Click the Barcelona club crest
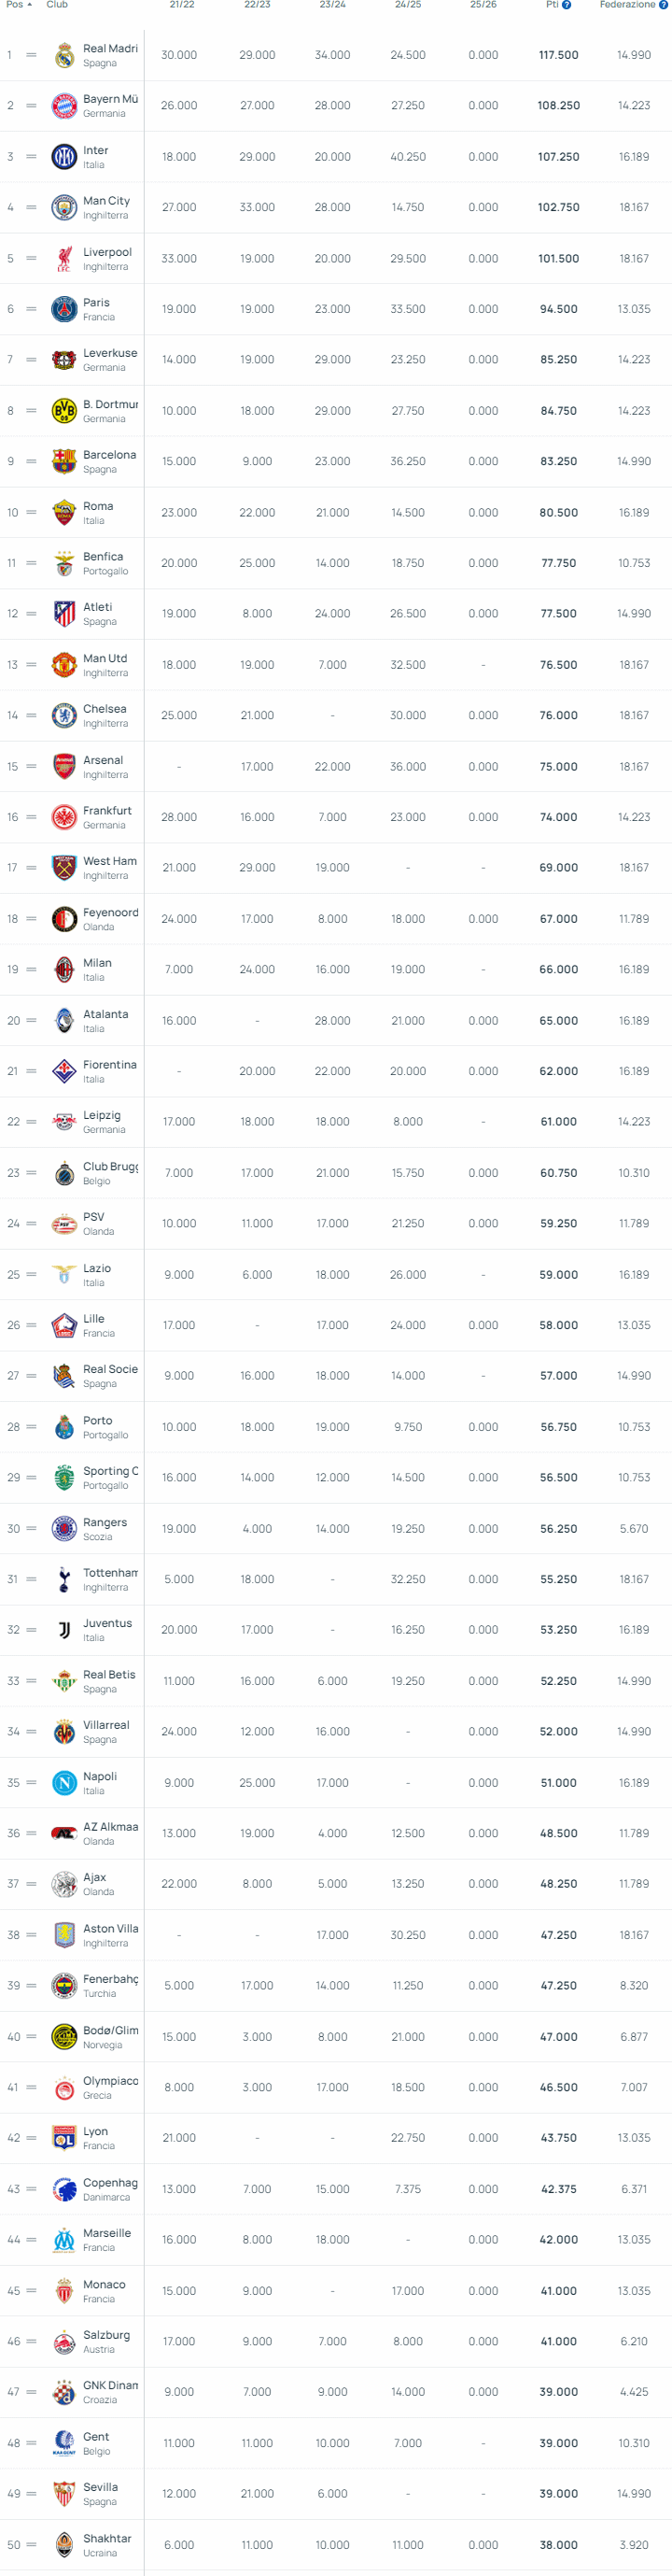Screen dimensions: 672x2576 [x=64, y=461]
